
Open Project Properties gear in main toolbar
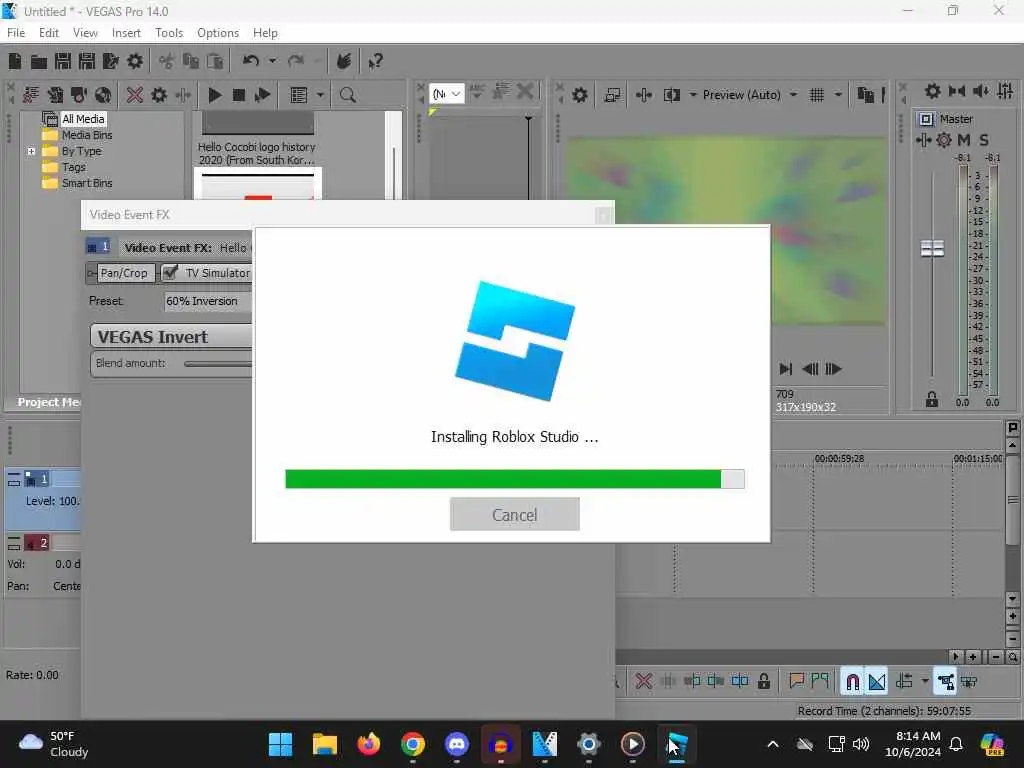[x=135, y=61]
